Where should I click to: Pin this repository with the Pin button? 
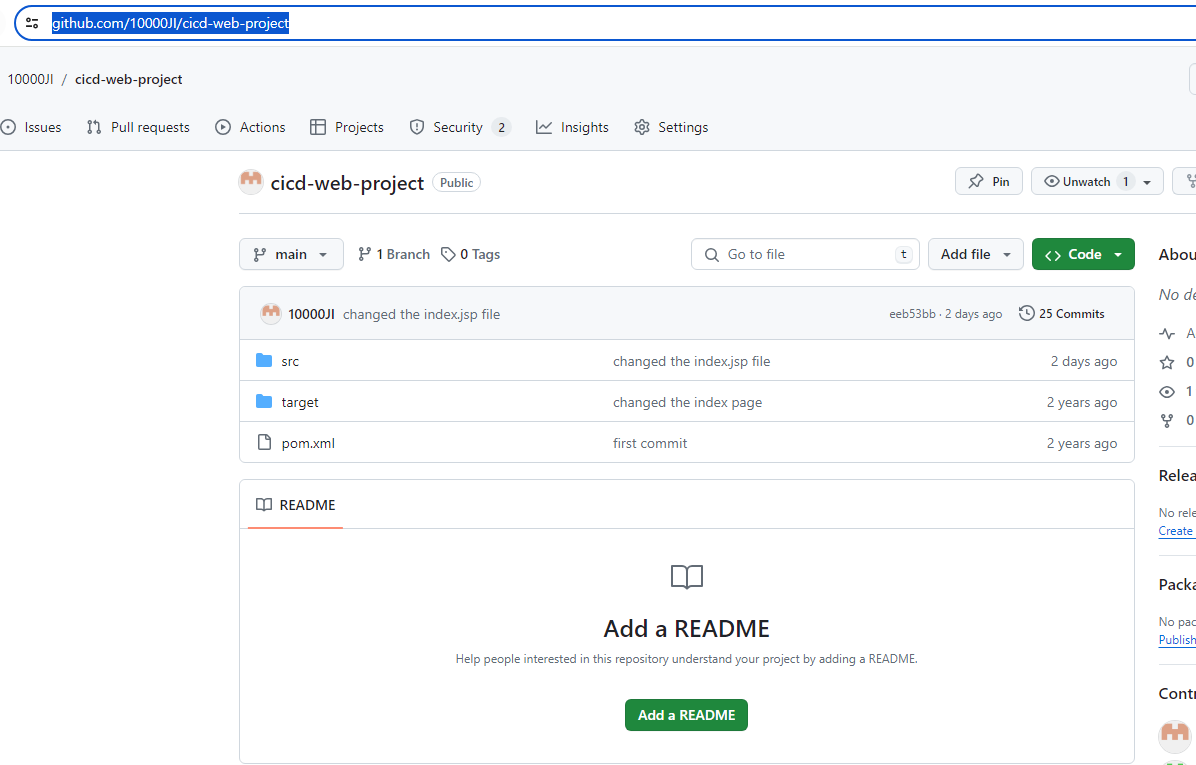click(989, 182)
